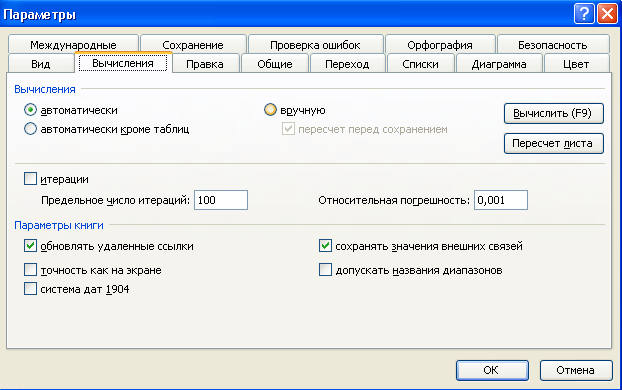Viewport: 622px width, 390px height.
Task: Select the вручную calculation mode
Action: (x=270, y=110)
